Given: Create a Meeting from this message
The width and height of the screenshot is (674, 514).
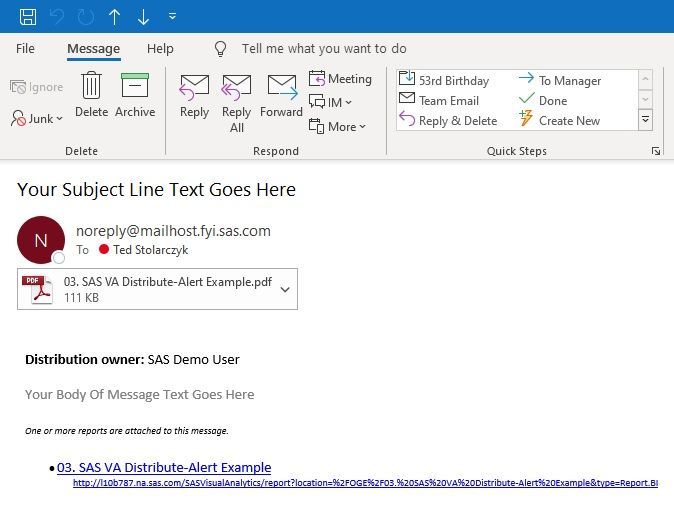Looking at the screenshot, I should pos(340,79).
